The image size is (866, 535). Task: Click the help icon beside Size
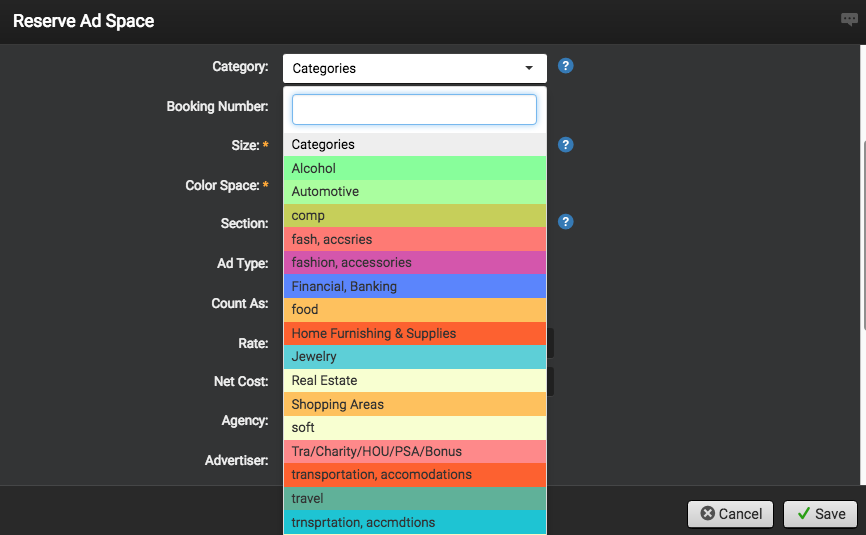click(x=565, y=145)
